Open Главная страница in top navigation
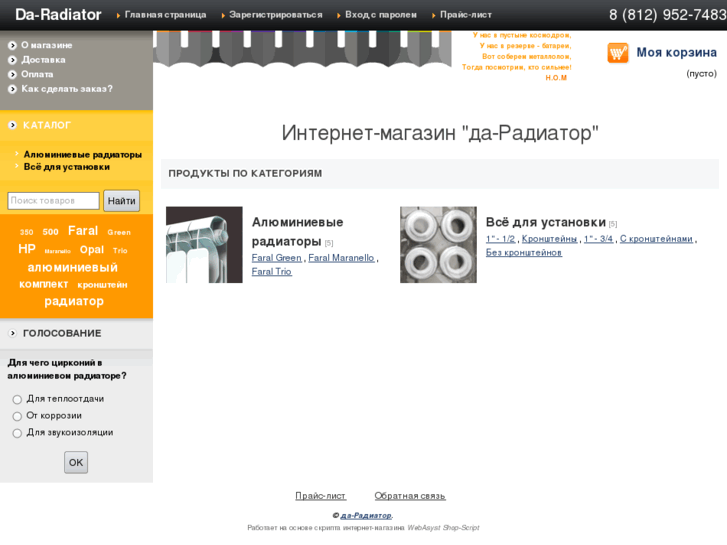The height and width of the screenshot is (545, 727). pyautogui.click(x=166, y=15)
